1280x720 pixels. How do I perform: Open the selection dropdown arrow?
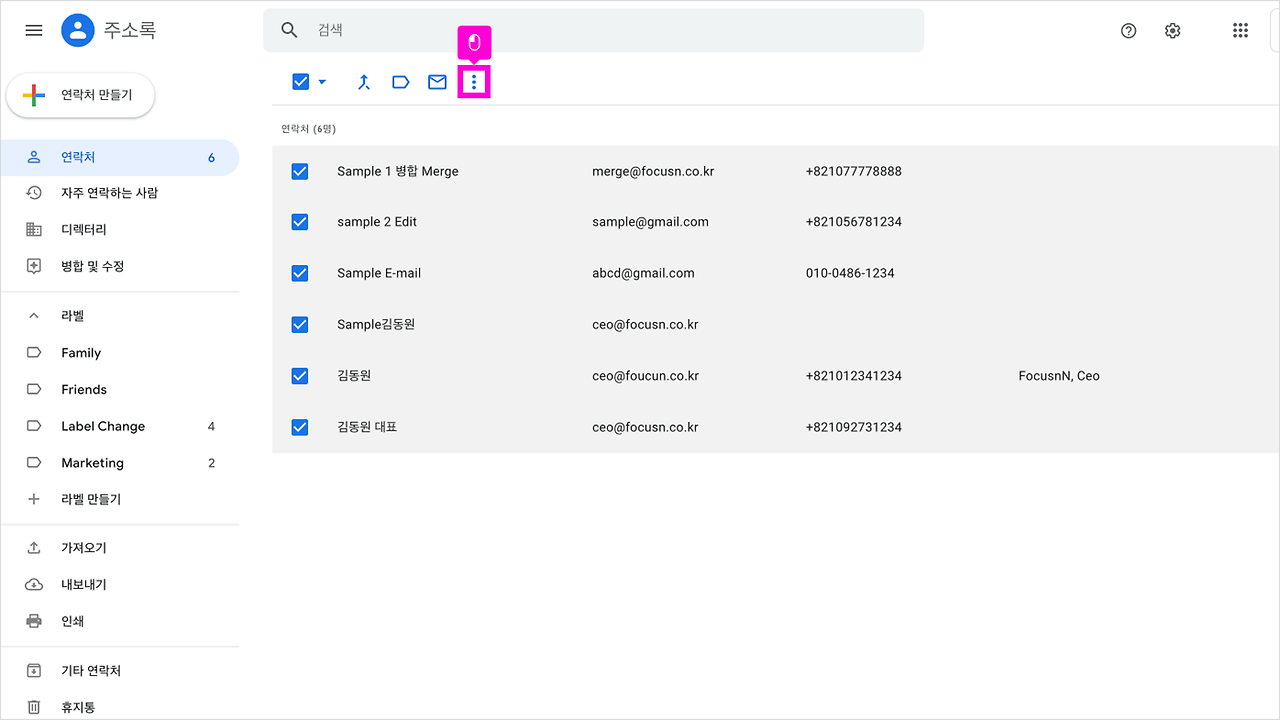pyautogui.click(x=322, y=82)
